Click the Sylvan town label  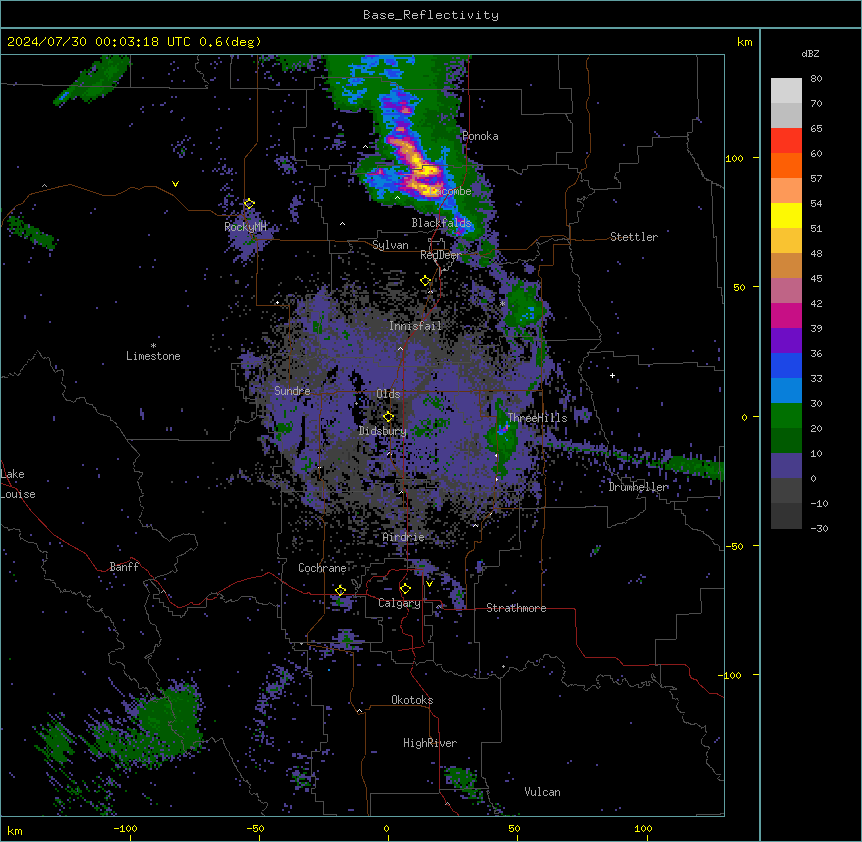[390, 245]
